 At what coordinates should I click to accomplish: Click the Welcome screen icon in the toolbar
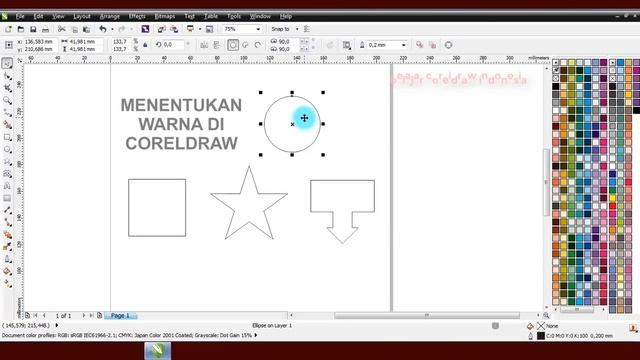click(209, 29)
